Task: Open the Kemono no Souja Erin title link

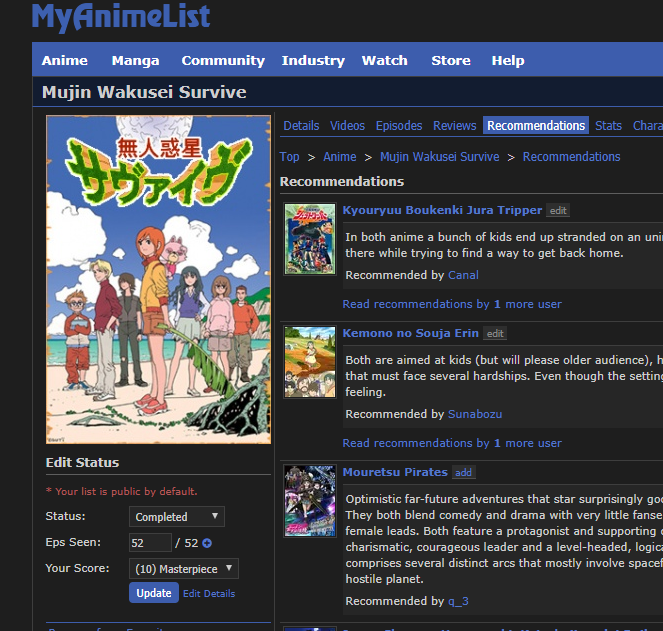Action: [410, 333]
